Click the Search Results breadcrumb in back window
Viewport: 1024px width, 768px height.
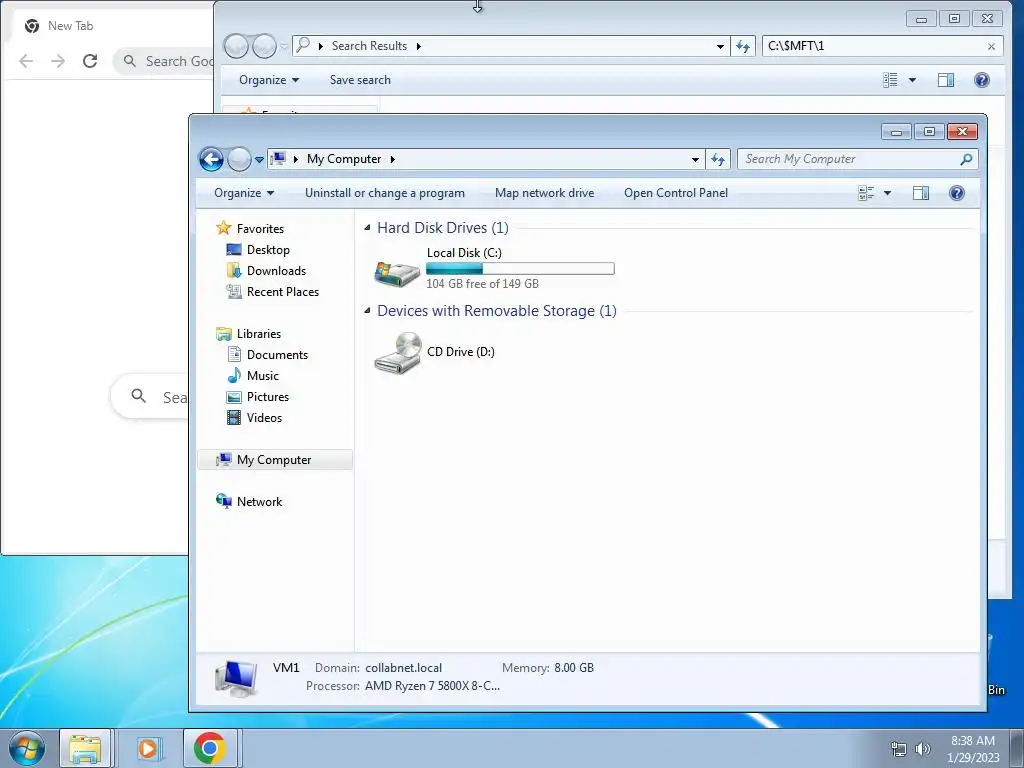tap(369, 46)
